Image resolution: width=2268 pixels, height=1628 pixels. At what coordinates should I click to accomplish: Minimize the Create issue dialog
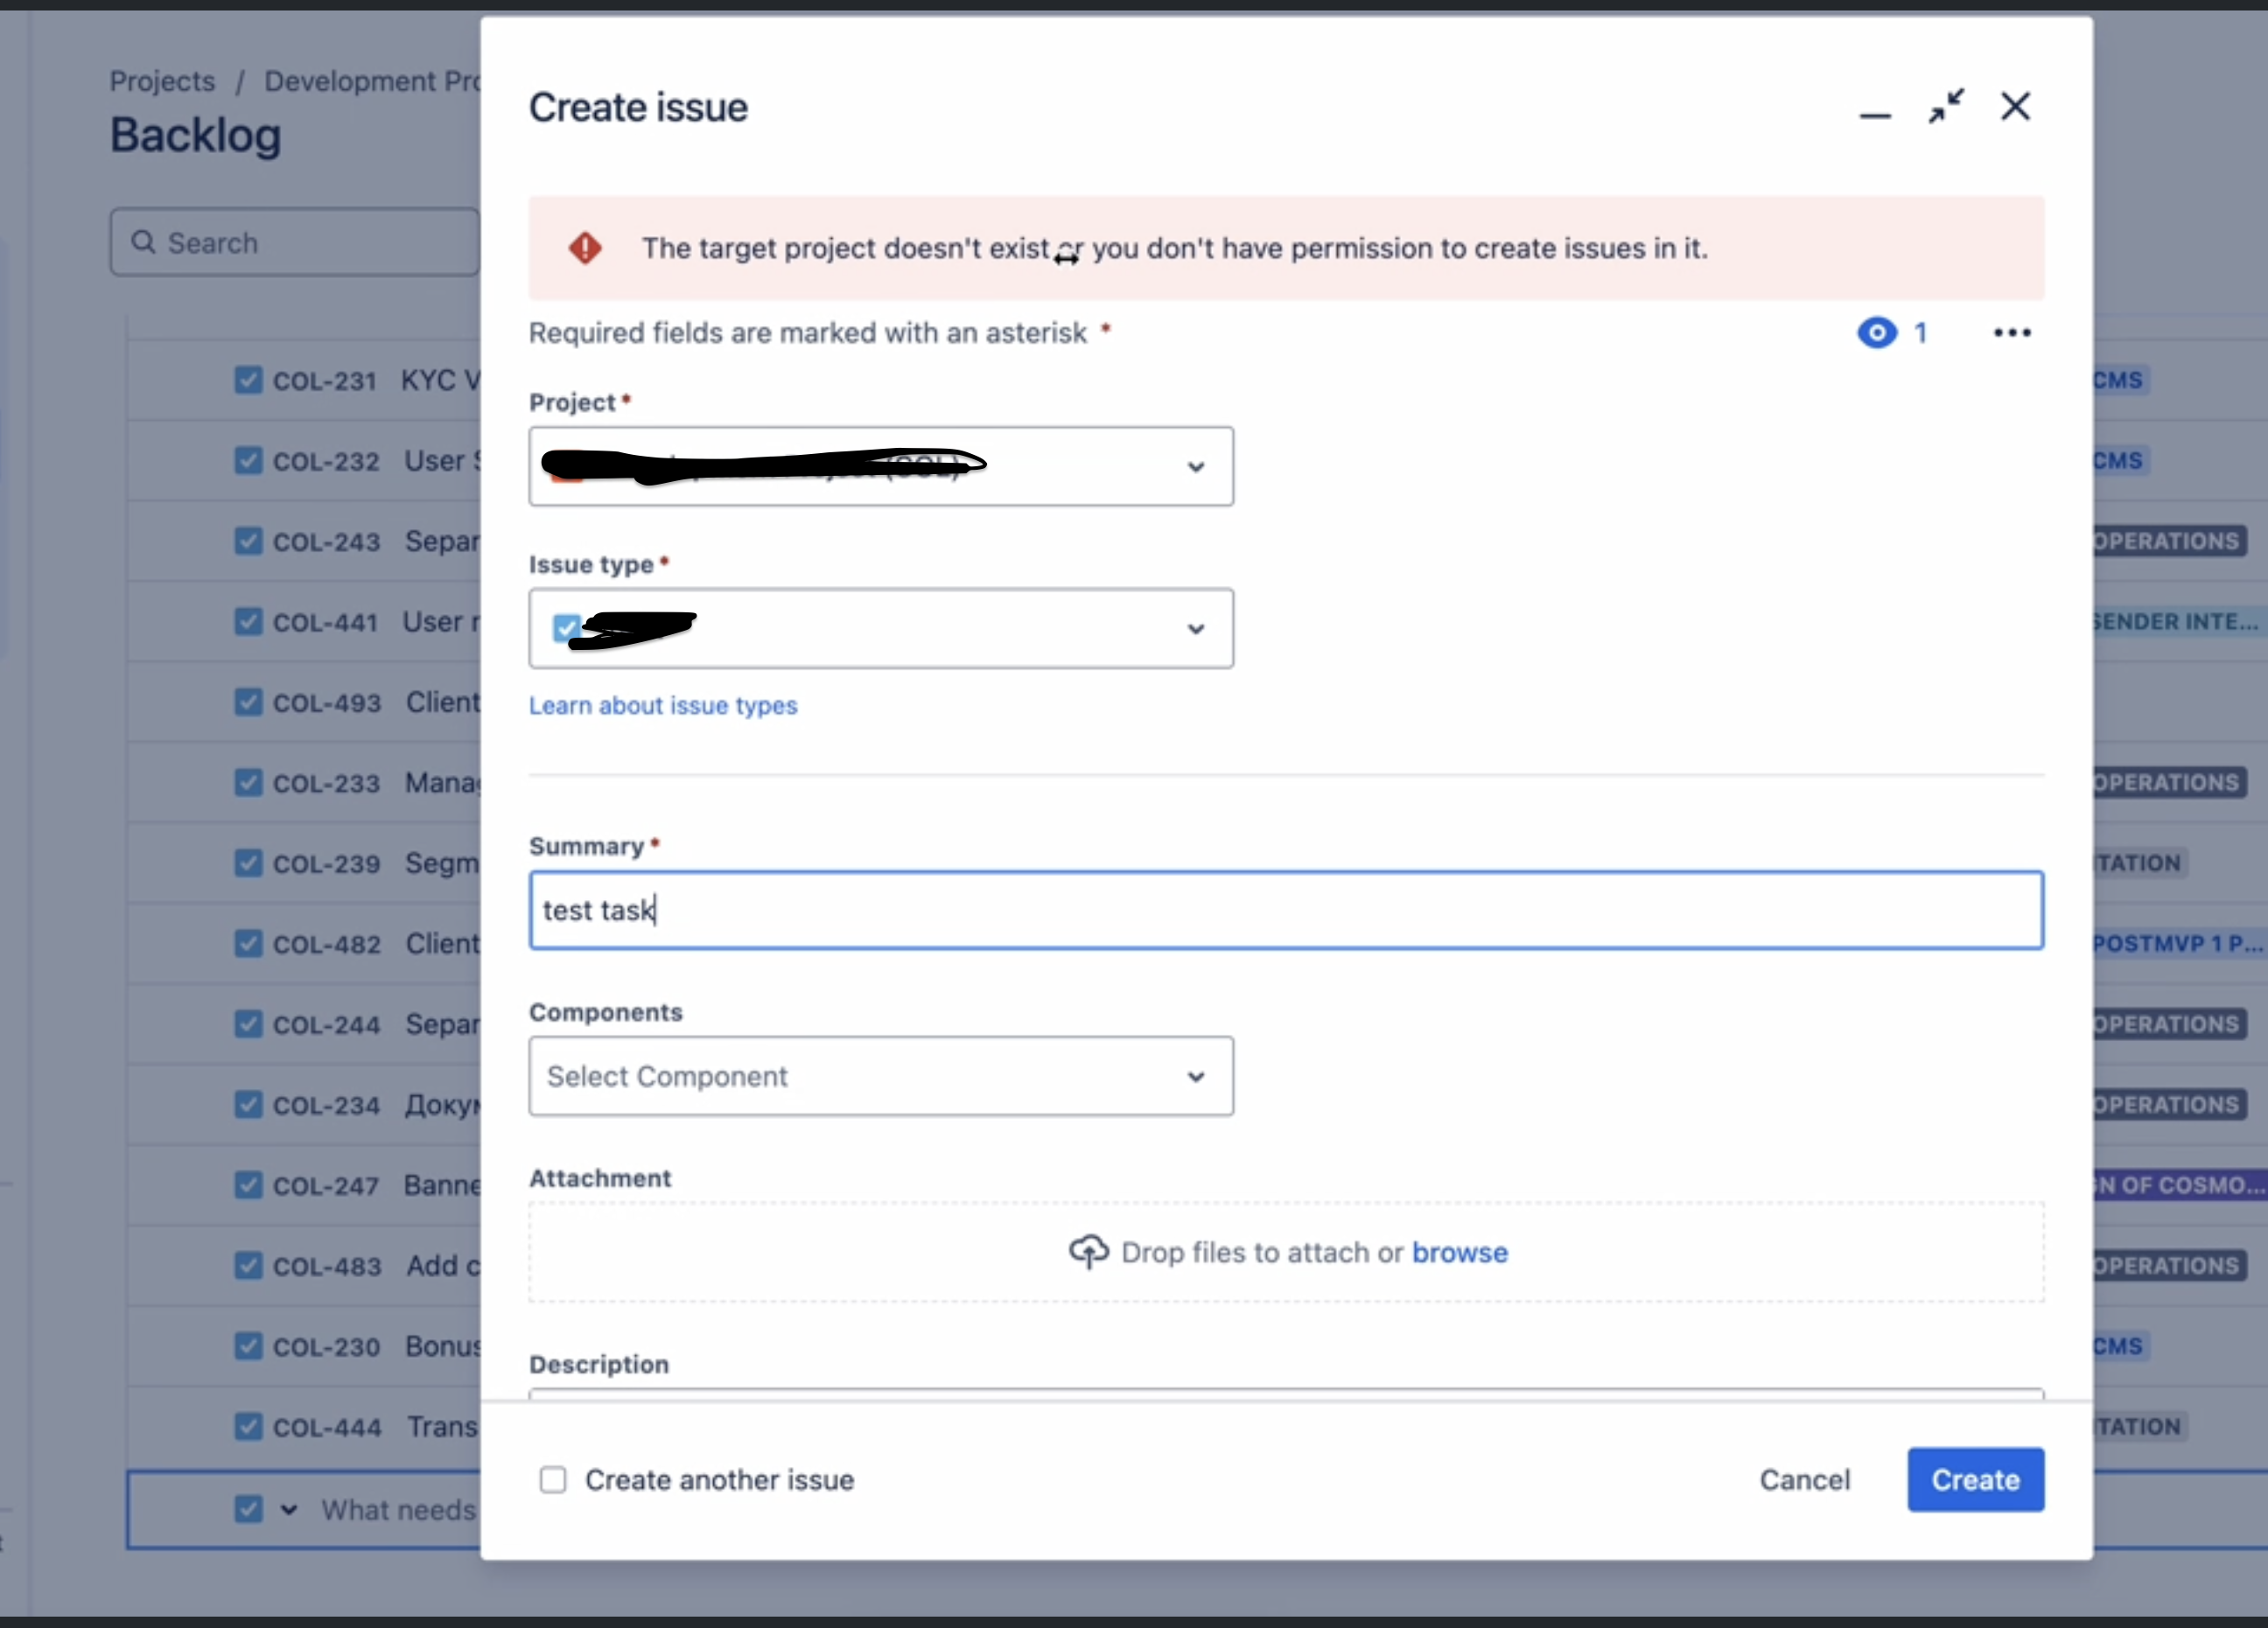pyautogui.click(x=1874, y=115)
